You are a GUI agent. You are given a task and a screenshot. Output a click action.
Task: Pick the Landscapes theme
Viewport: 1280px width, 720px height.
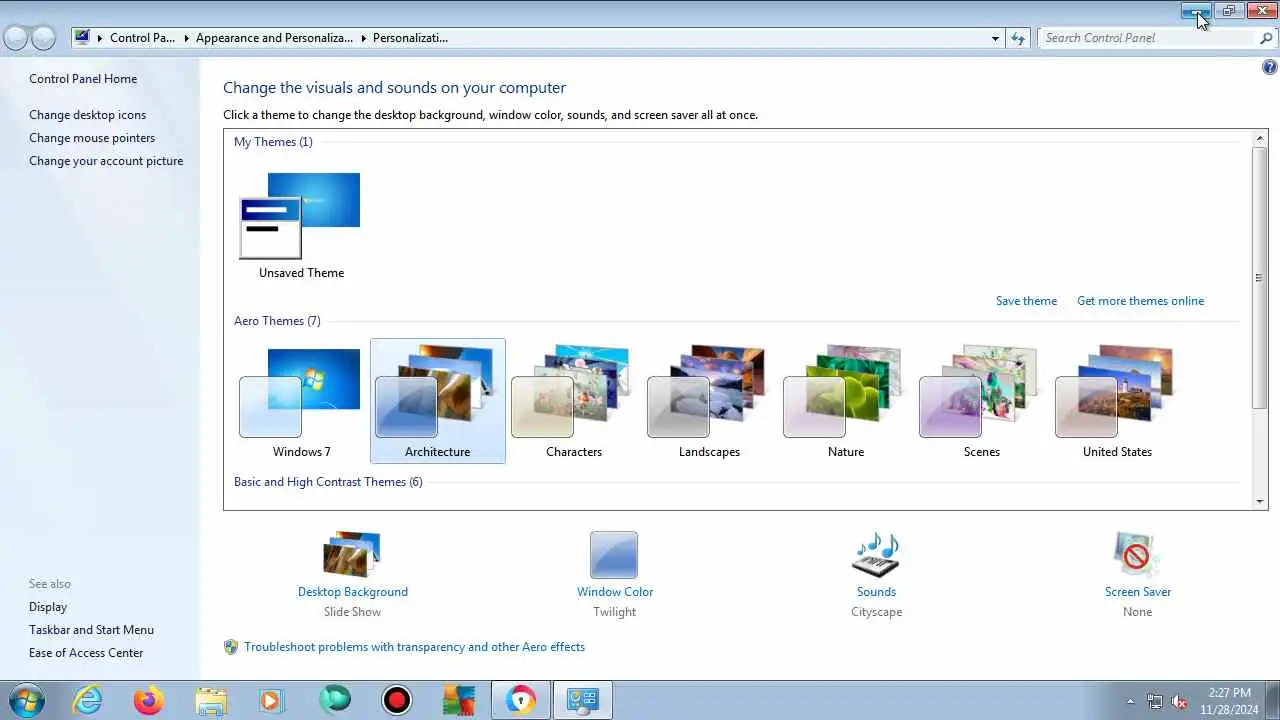710,401
